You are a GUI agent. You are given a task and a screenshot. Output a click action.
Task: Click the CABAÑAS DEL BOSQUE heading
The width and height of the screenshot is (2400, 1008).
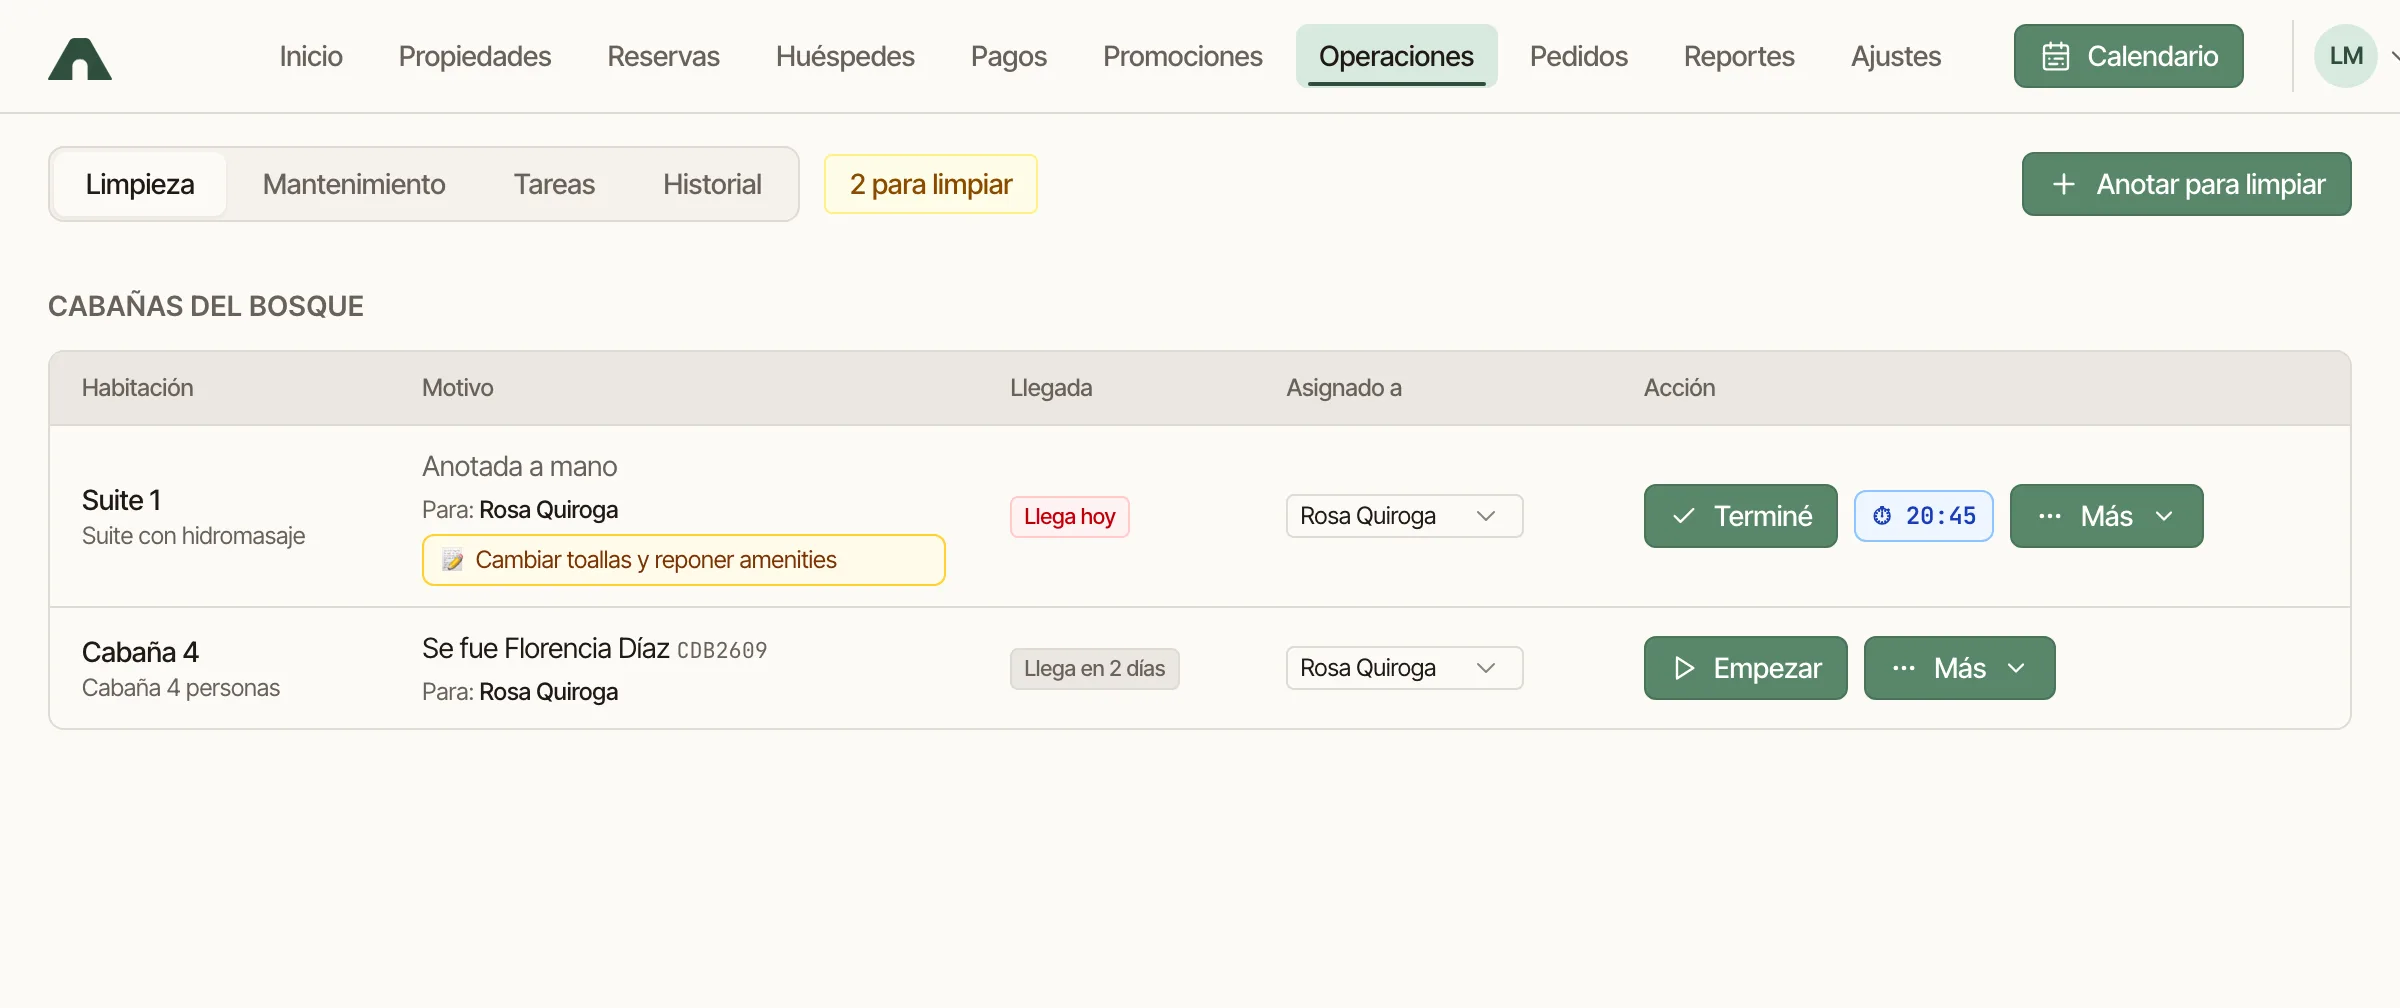(206, 306)
